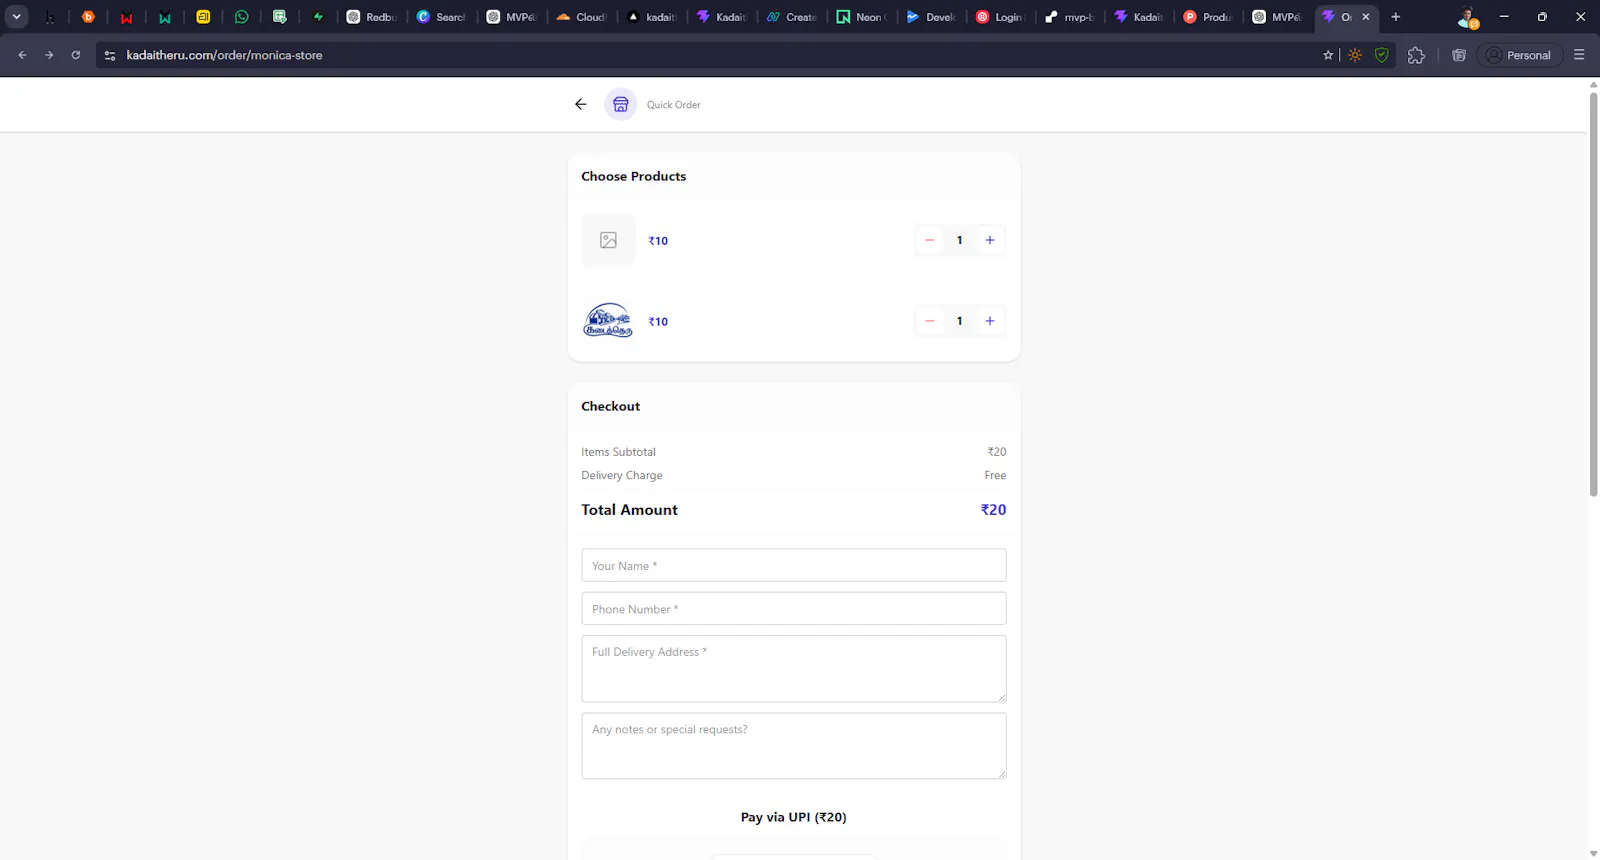1600x860 pixels.
Task: Switch to the Devek tab
Action: click(x=932, y=17)
